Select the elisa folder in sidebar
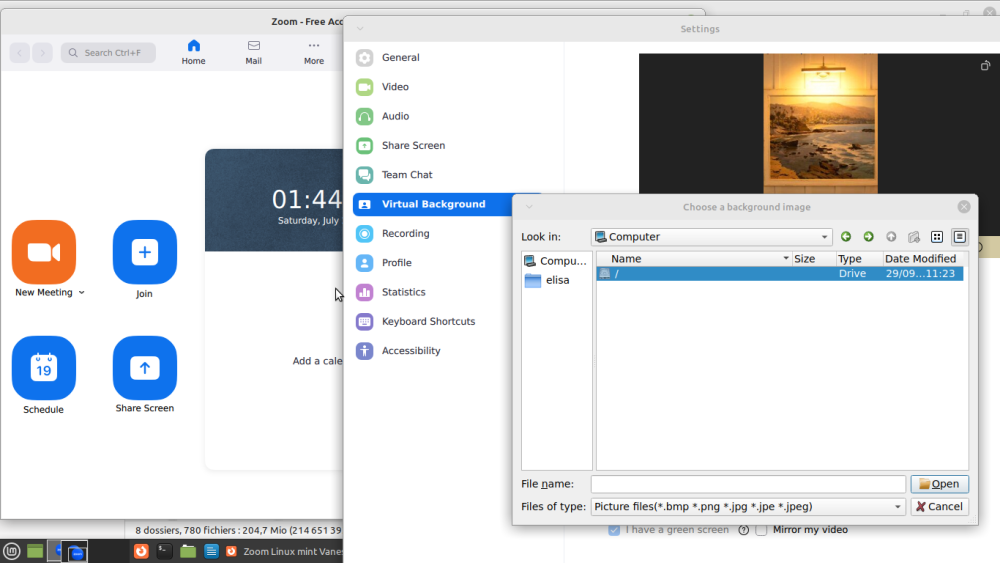Viewport: 1000px width, 563px height. 557,281
